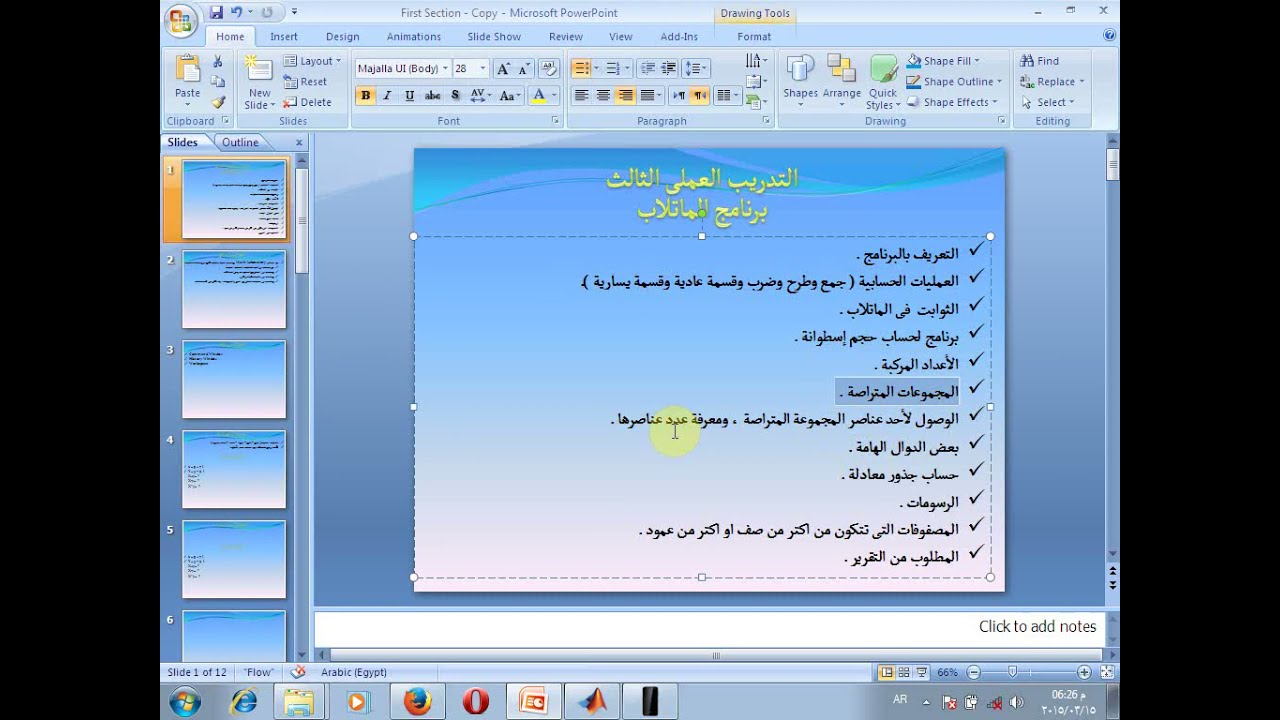This screenshot has width=1280, height=720.
Task: Toggle Italic formatting
Action: 387,95
